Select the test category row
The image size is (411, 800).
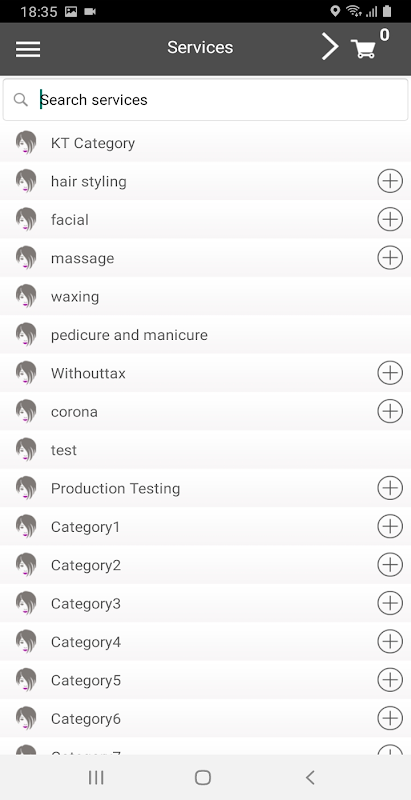pos(206,450)
